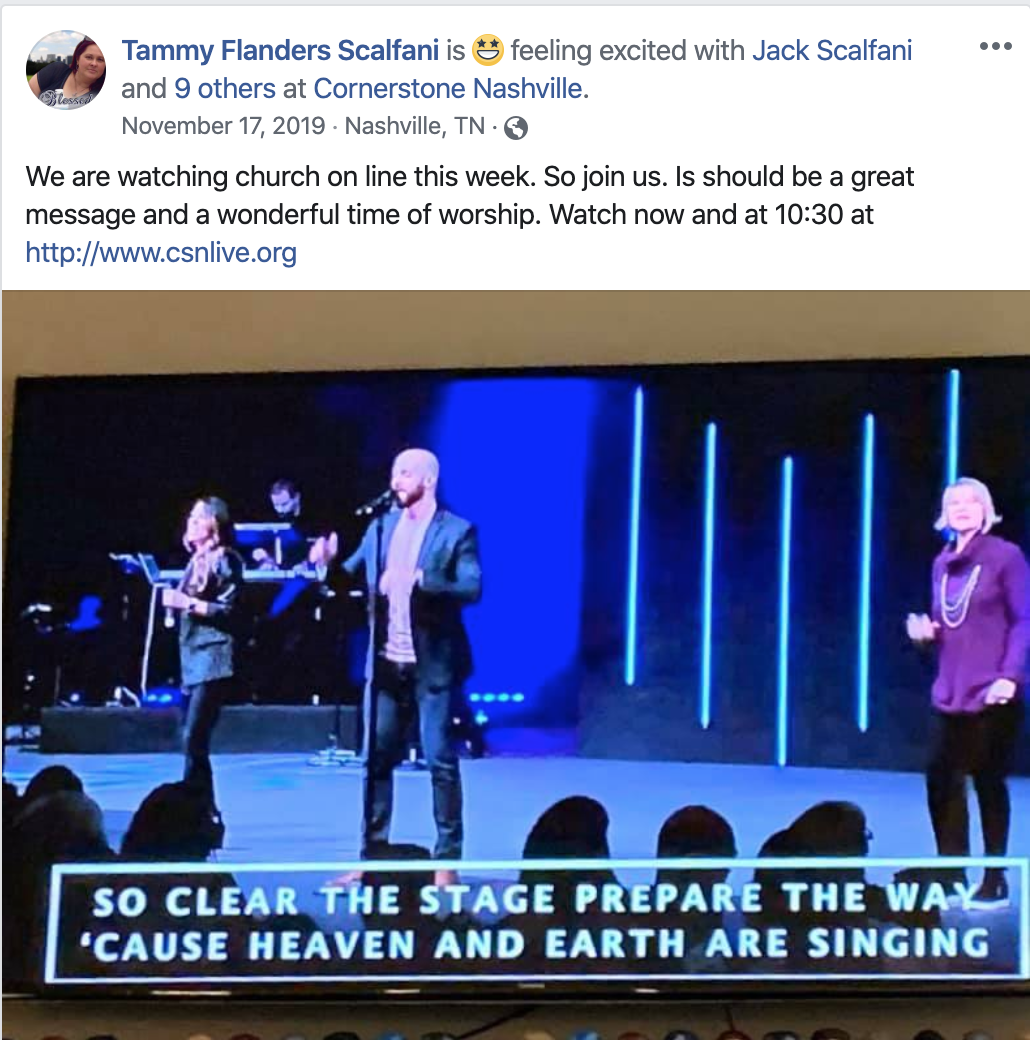
Task: Open the worship service photo
Action: pyautogui.click(x=516, y=665)
